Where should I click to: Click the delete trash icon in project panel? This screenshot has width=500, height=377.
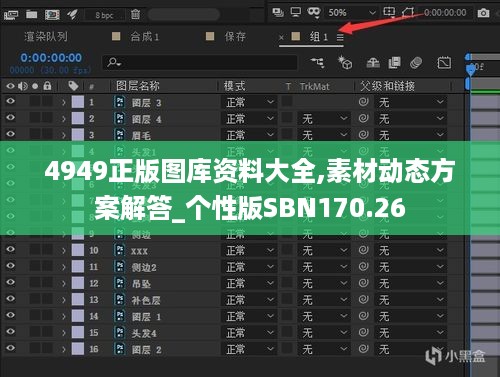tap(135, 14)
